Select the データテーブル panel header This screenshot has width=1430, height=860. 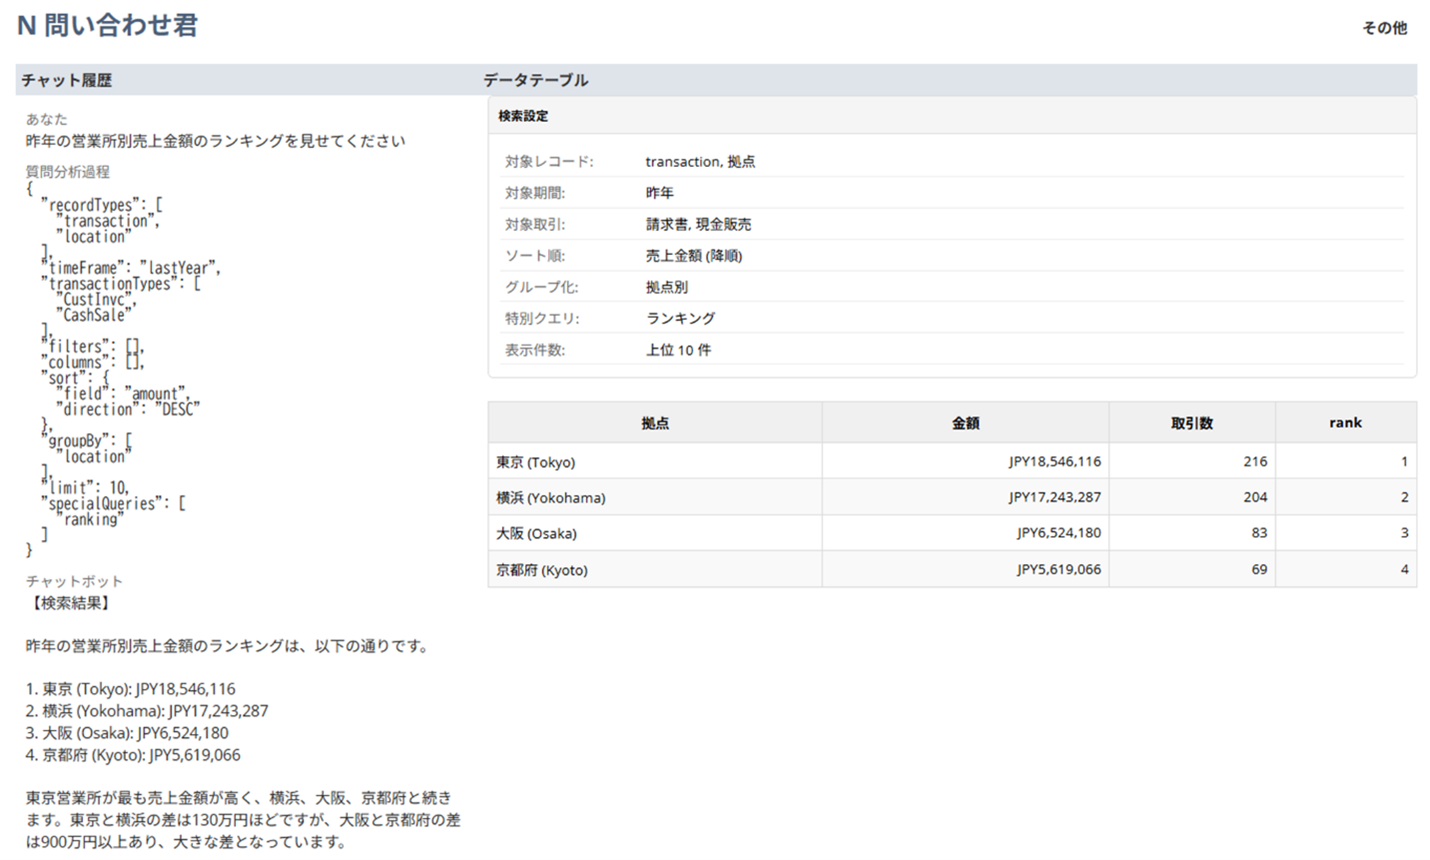tap(536, 80)
